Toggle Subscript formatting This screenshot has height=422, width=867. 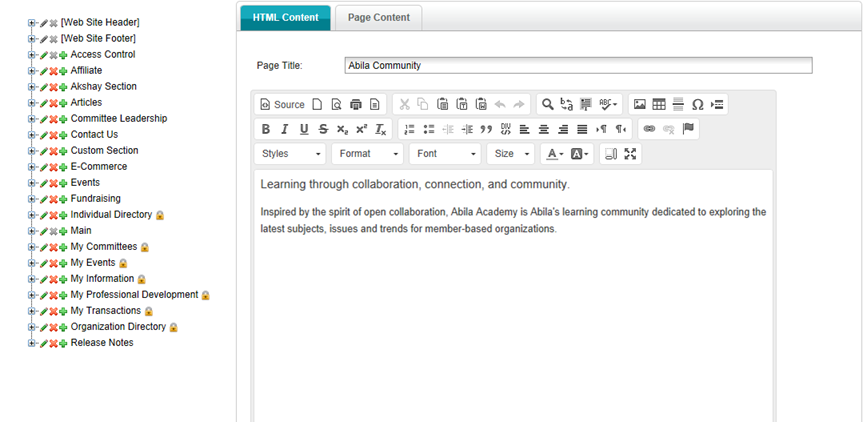[343, 129]
